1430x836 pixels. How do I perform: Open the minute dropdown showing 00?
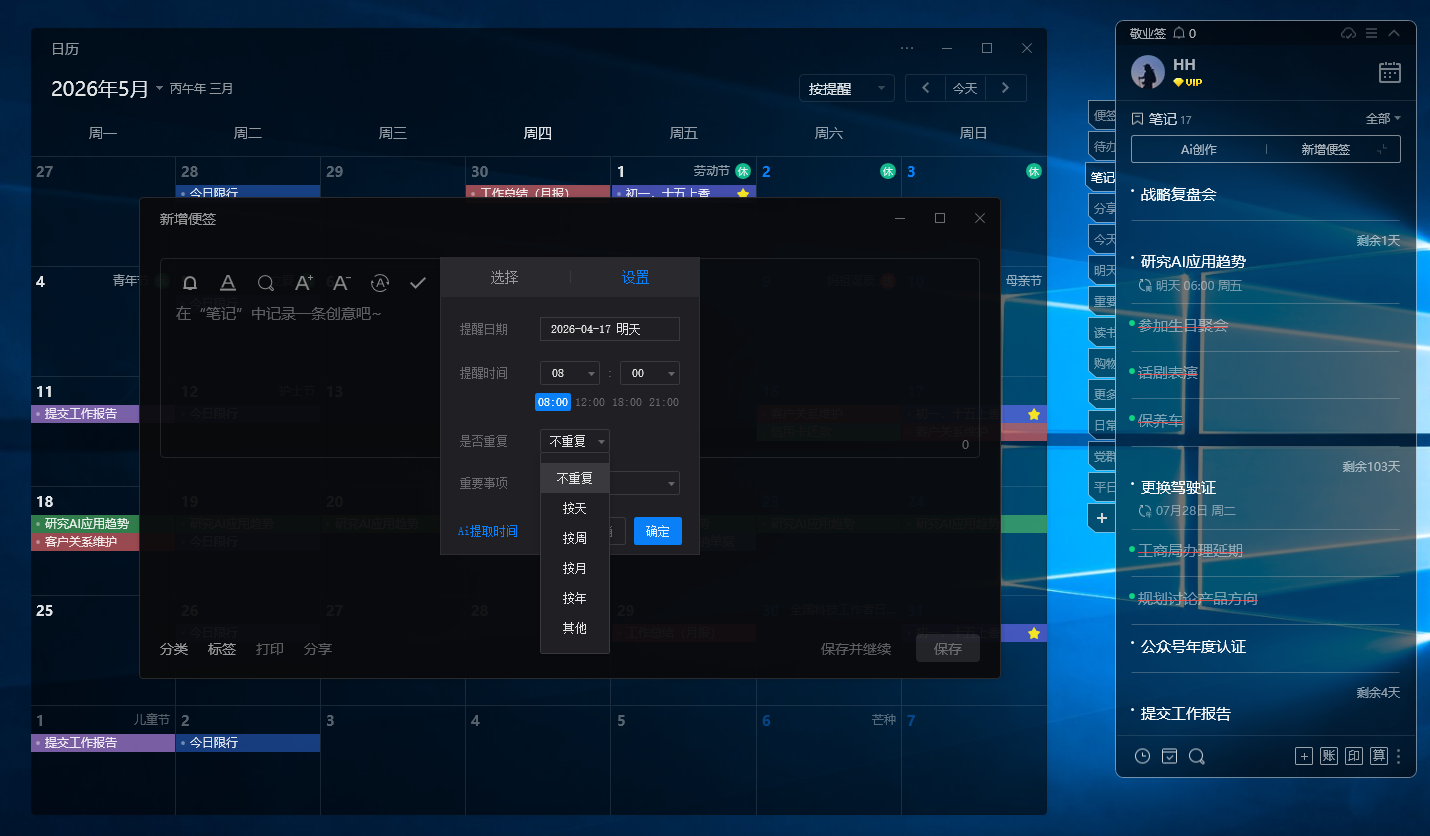click(650, 373)
